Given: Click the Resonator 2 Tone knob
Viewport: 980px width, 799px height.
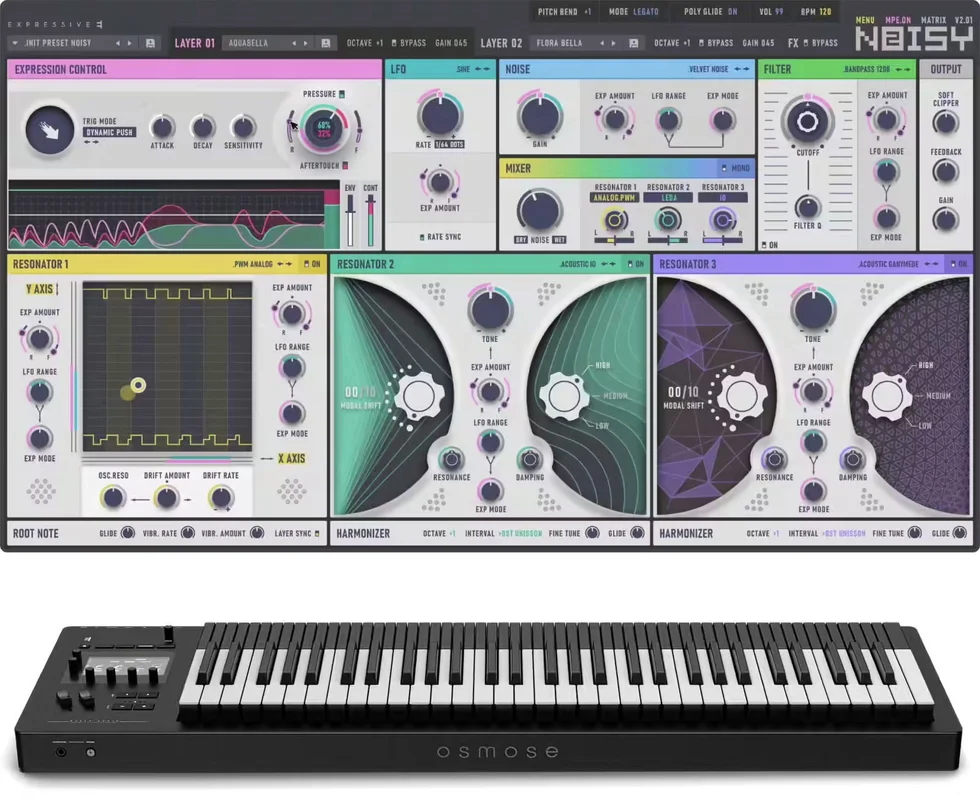Looking at the screenshot, I should point(491,309).
